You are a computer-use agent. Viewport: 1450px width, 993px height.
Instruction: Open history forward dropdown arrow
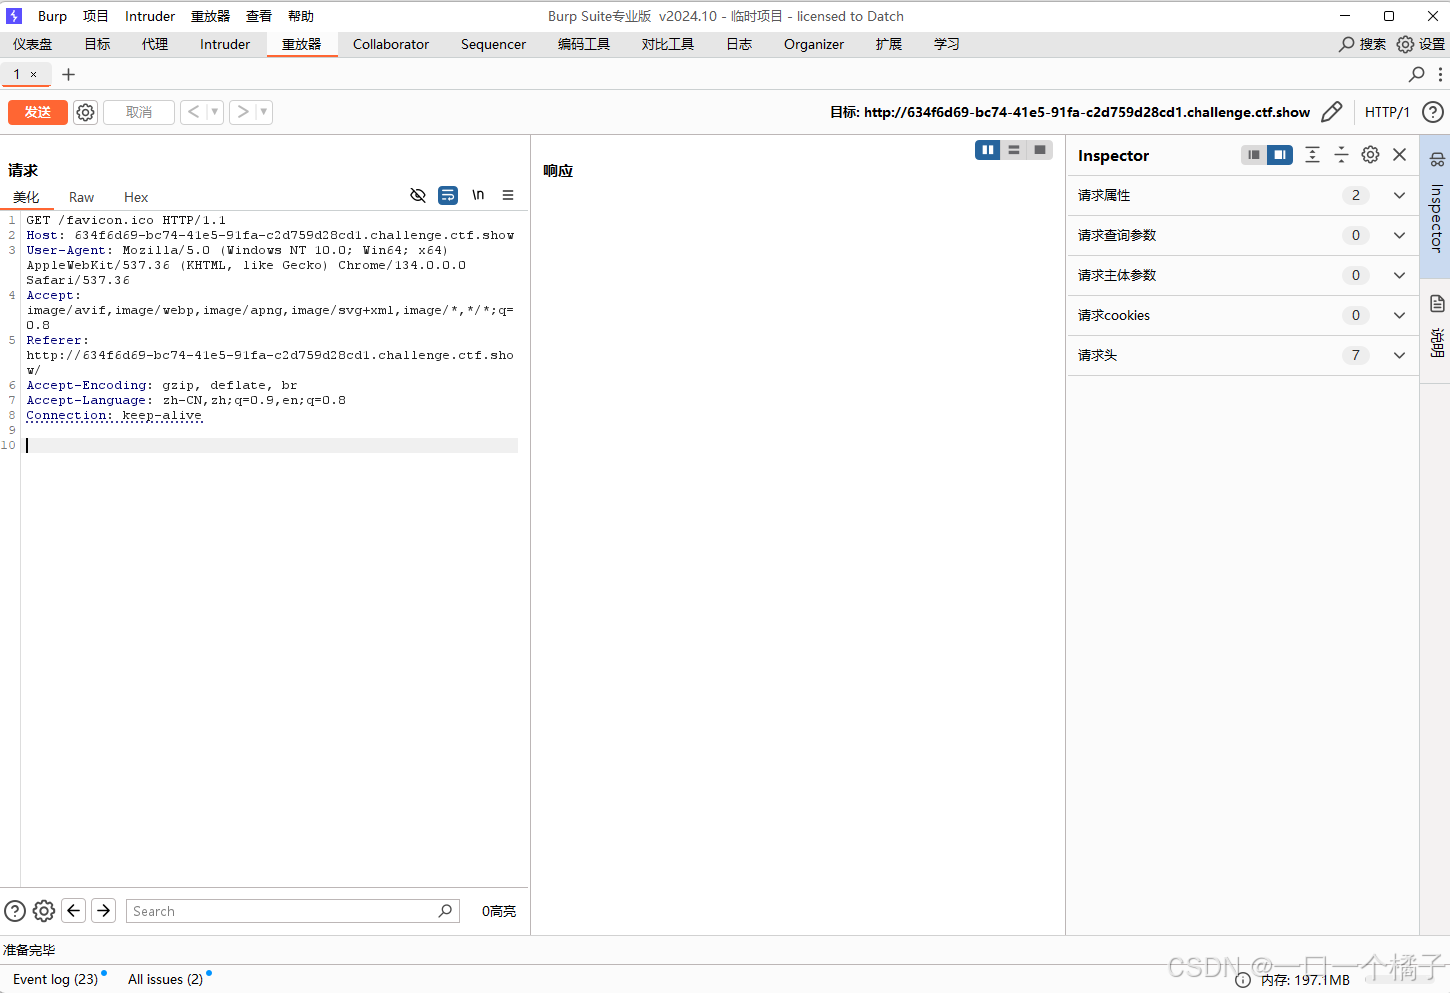click(264, 112)
